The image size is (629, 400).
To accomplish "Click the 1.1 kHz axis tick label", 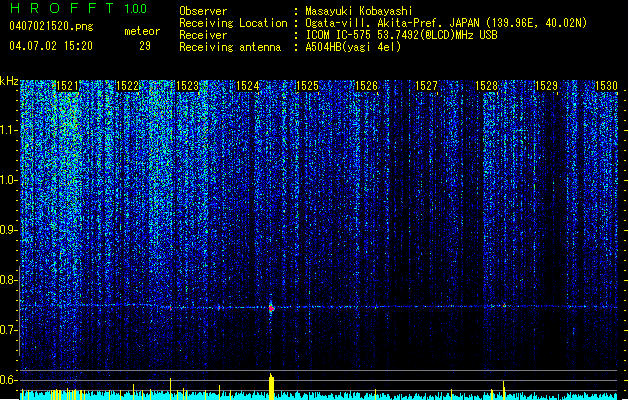I will 8,130.
